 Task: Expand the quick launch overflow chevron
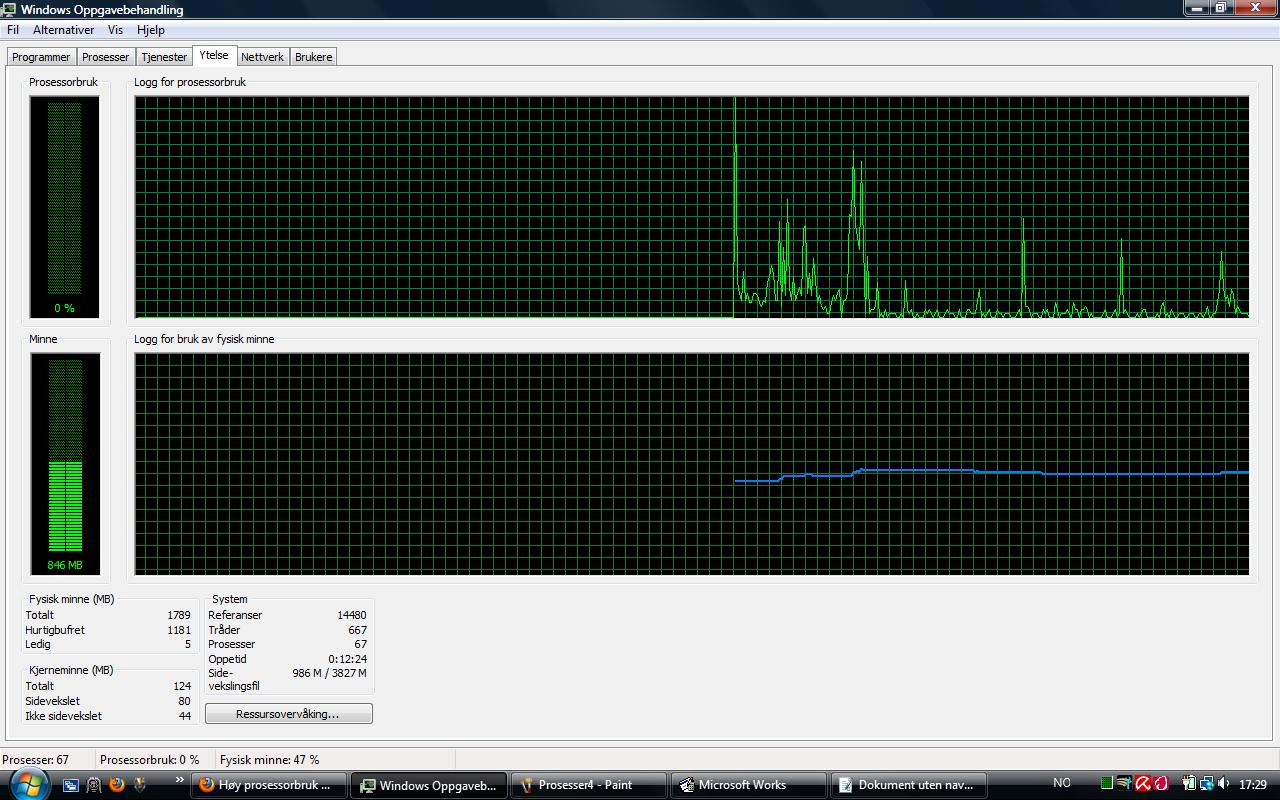coord(180,780)
